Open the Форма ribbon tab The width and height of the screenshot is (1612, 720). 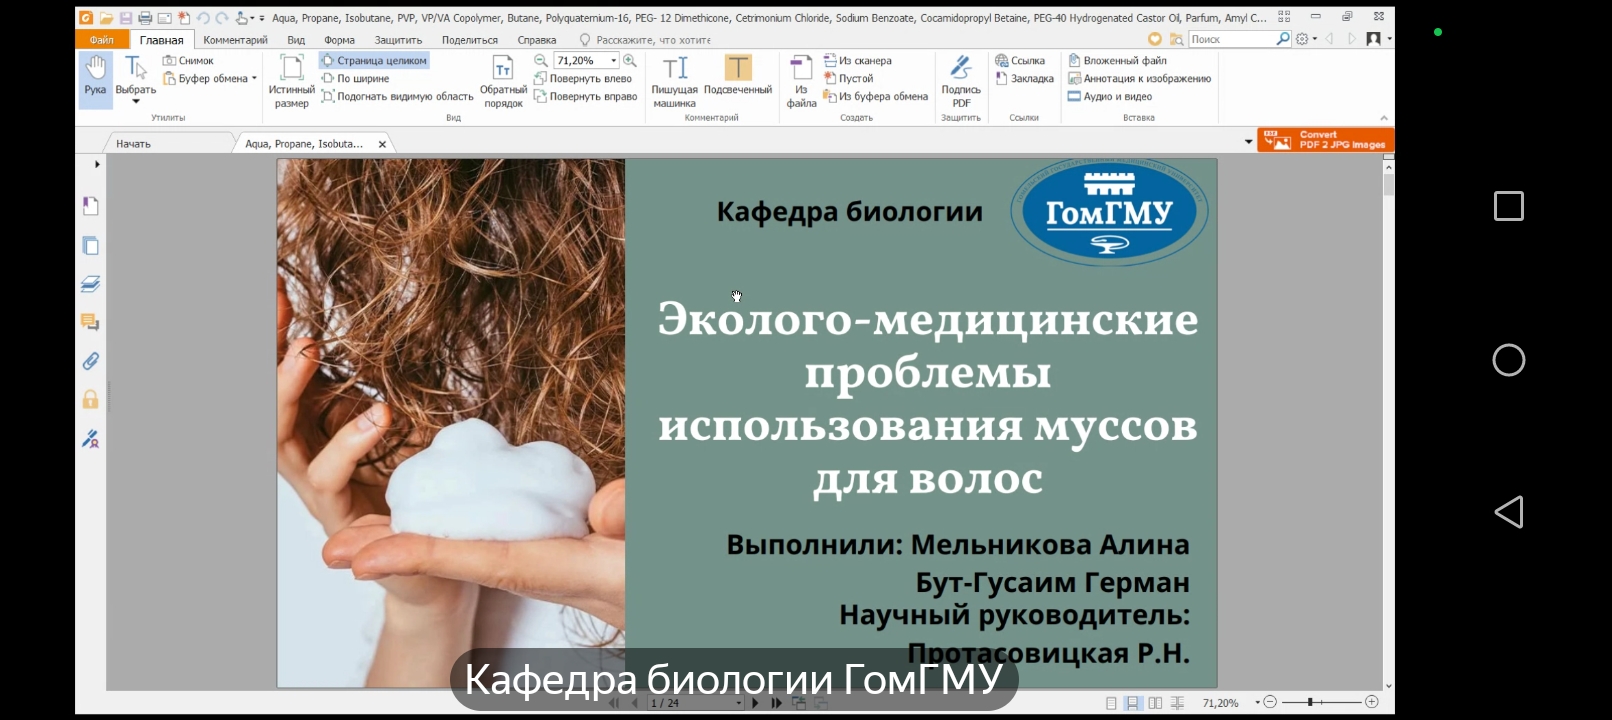point(339,40)
